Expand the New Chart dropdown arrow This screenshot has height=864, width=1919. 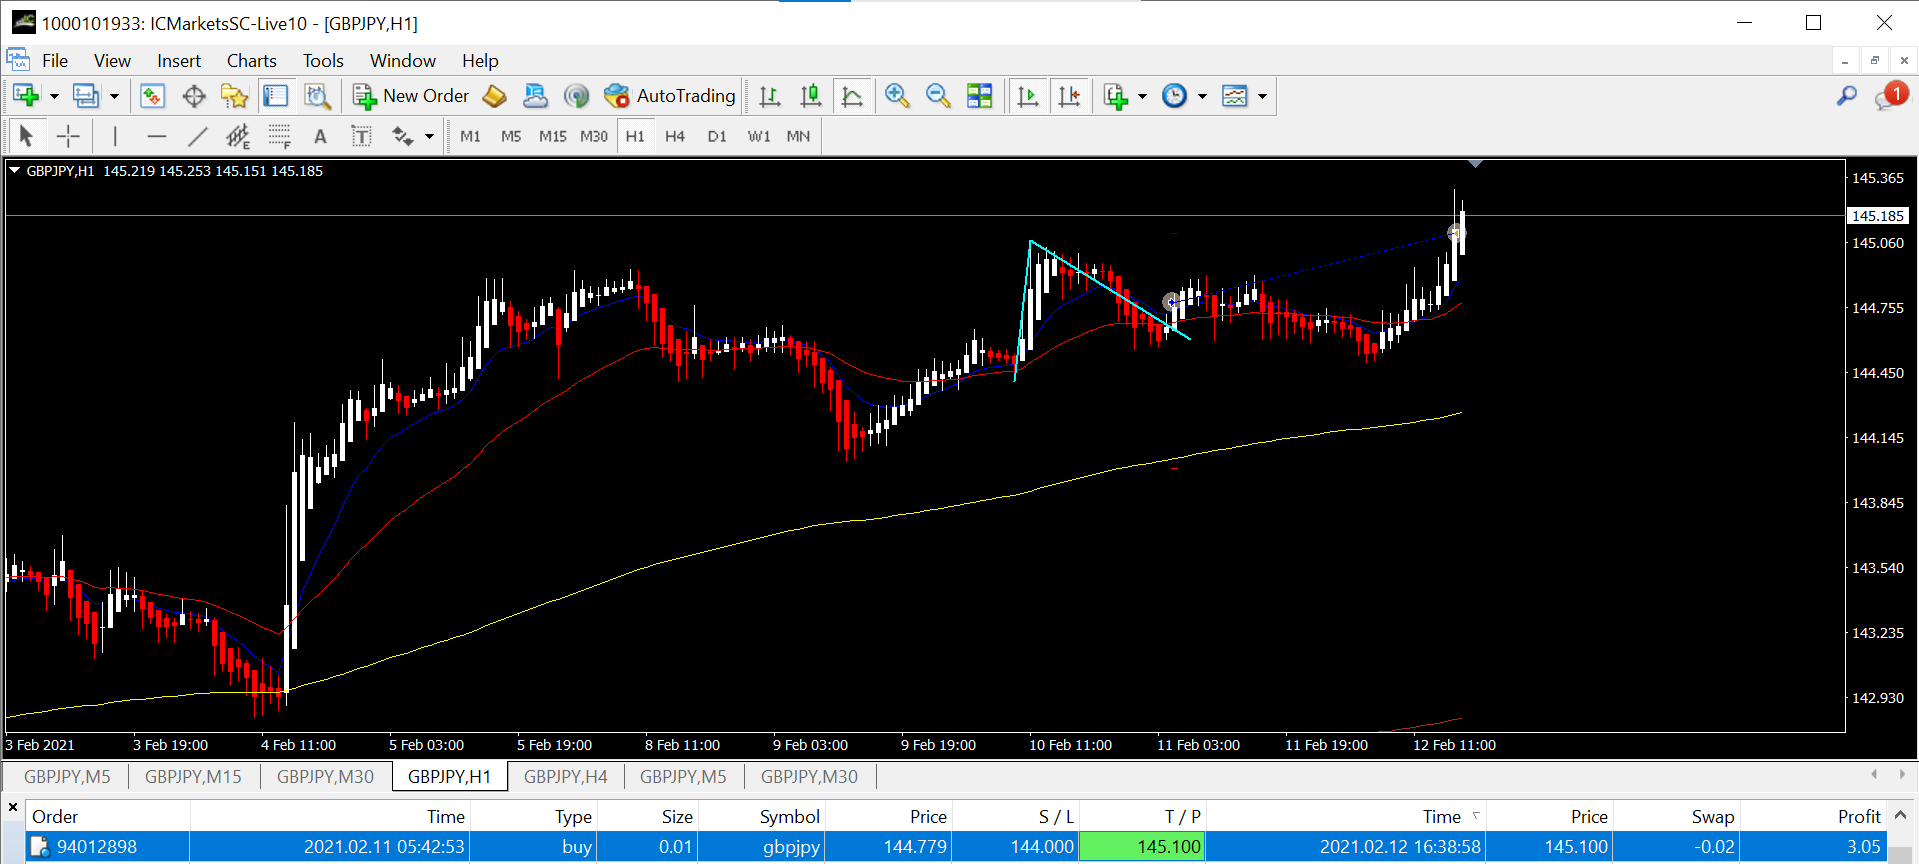click(54, 97)
